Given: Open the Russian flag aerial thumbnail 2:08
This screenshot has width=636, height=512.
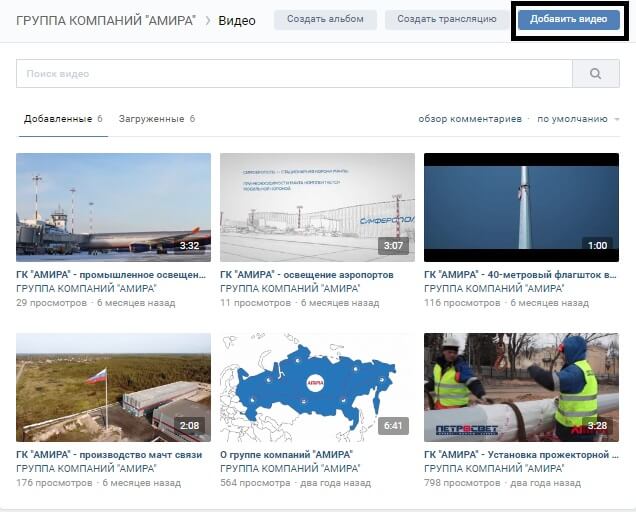Looking at the screenshot, I should pyautogui.click(x=114, y=387).
